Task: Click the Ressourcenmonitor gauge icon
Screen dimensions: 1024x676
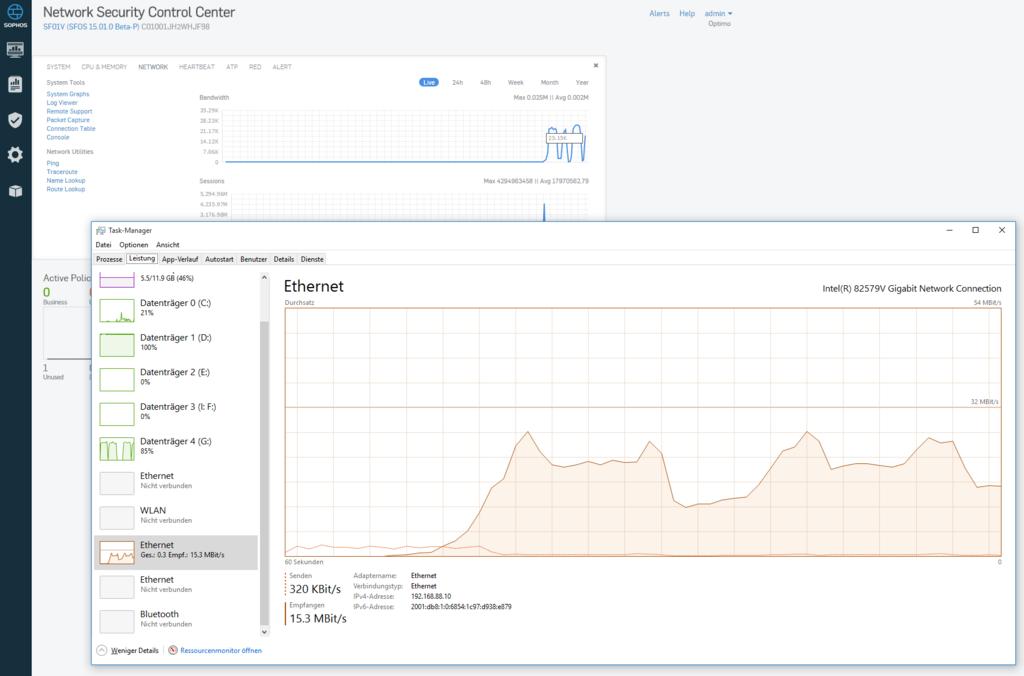Action: [x=173, y=651]
